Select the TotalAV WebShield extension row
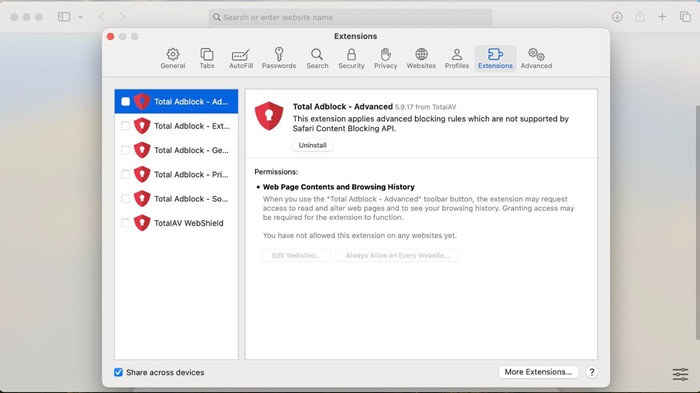 (x=176, y=223)
